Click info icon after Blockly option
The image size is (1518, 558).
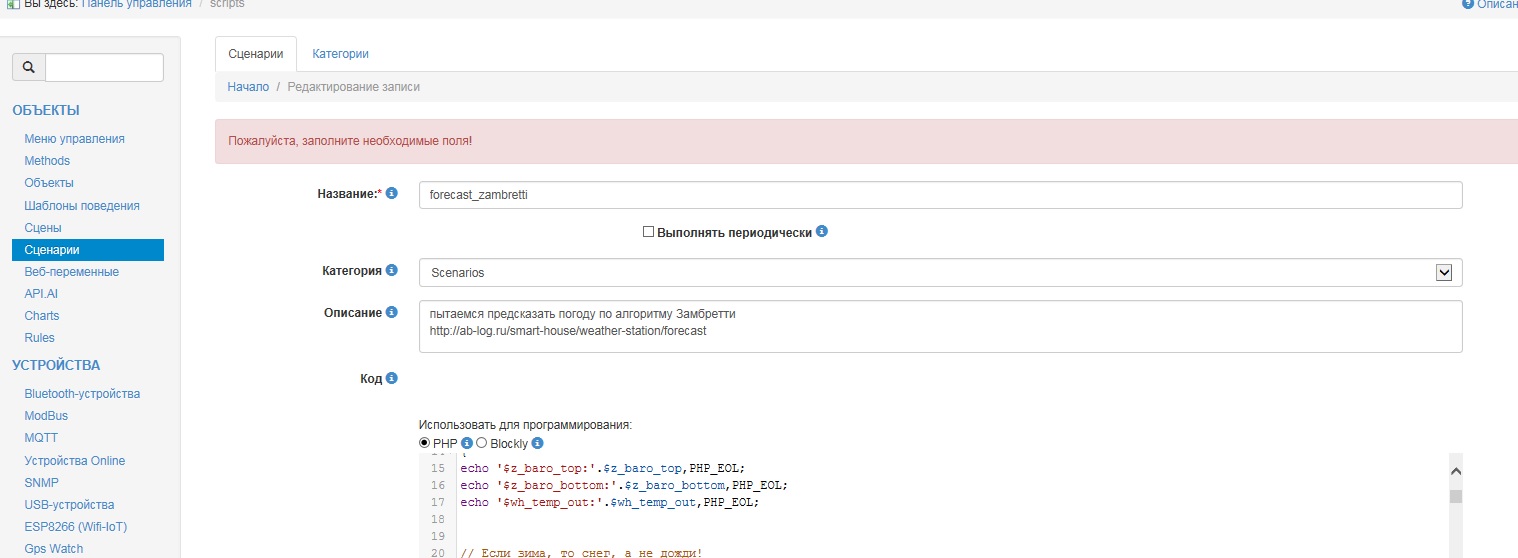537,443
